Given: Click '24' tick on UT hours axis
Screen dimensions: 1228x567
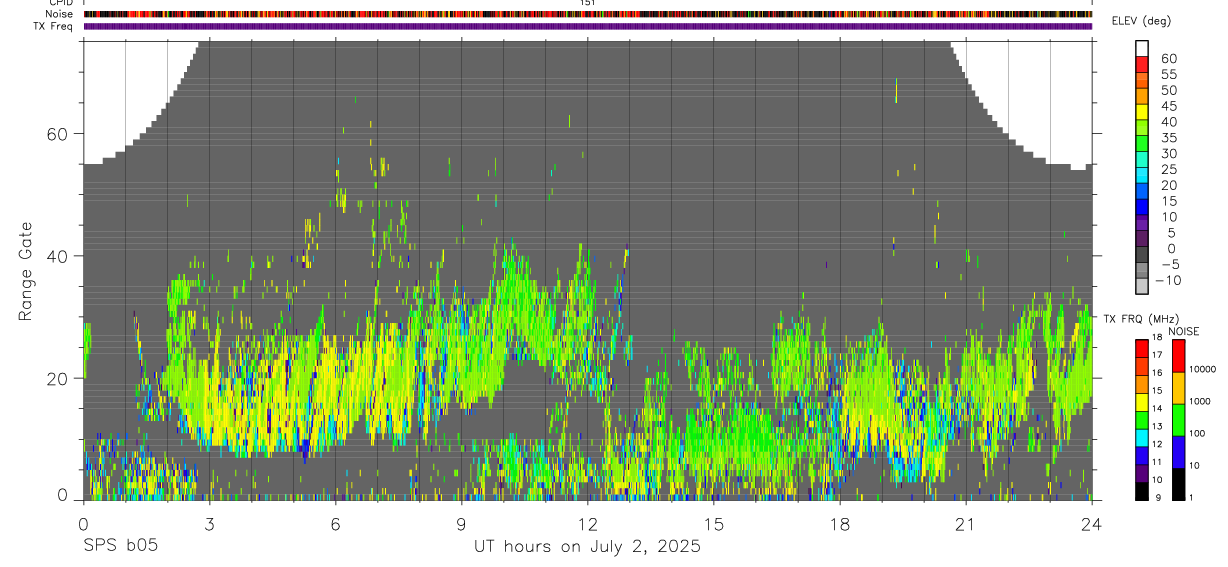Looking at the screenshot, I should 1092,523.
